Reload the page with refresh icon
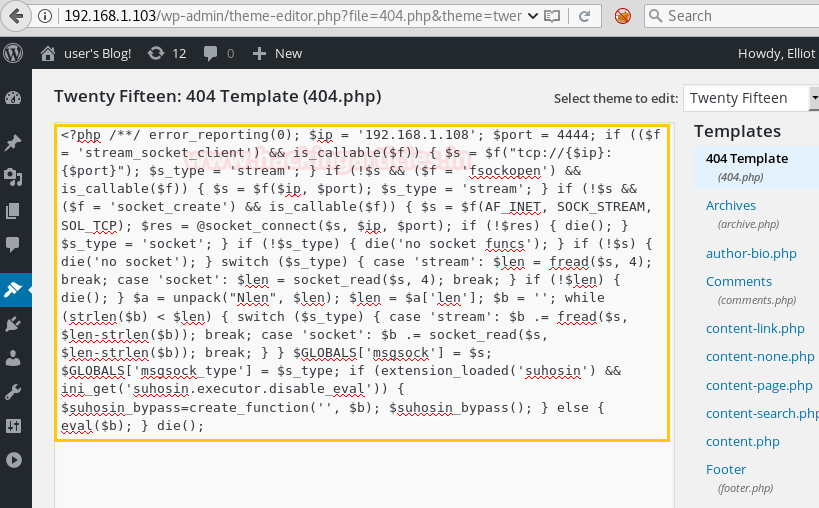This screenshot has width=819, height=508. pos(584,16)
